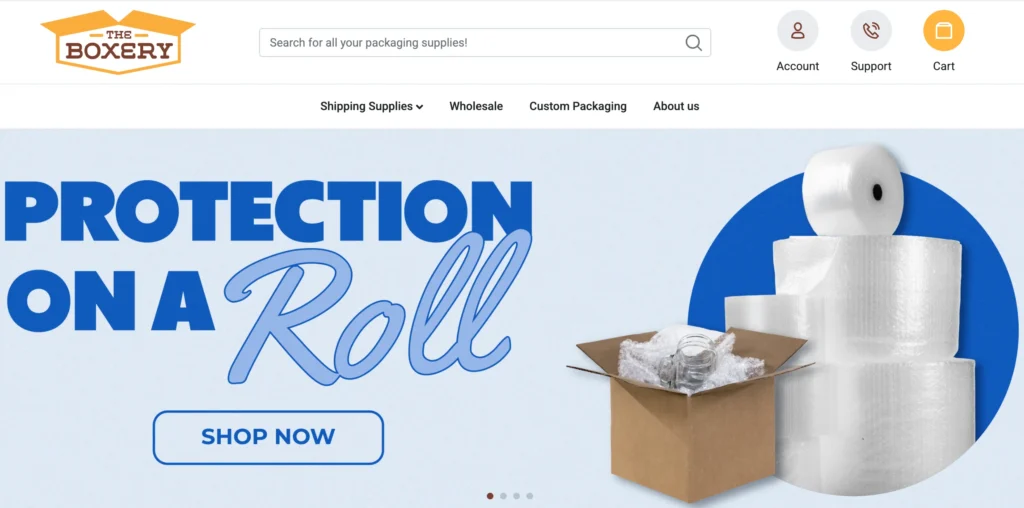1024x508 pixels.
Task: Open the Wholesale menu item
Action: [476, 106]
